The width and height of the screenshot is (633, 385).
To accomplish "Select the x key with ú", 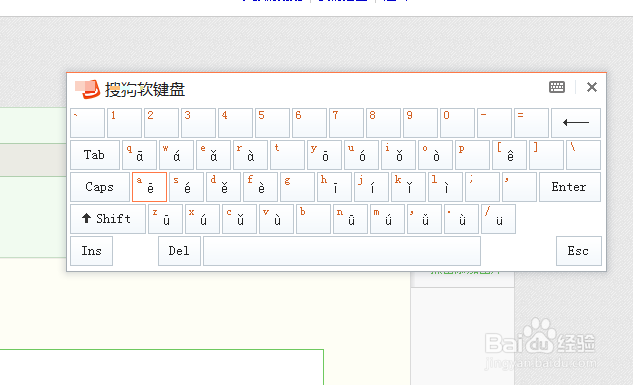I will (x=203, y=219).
